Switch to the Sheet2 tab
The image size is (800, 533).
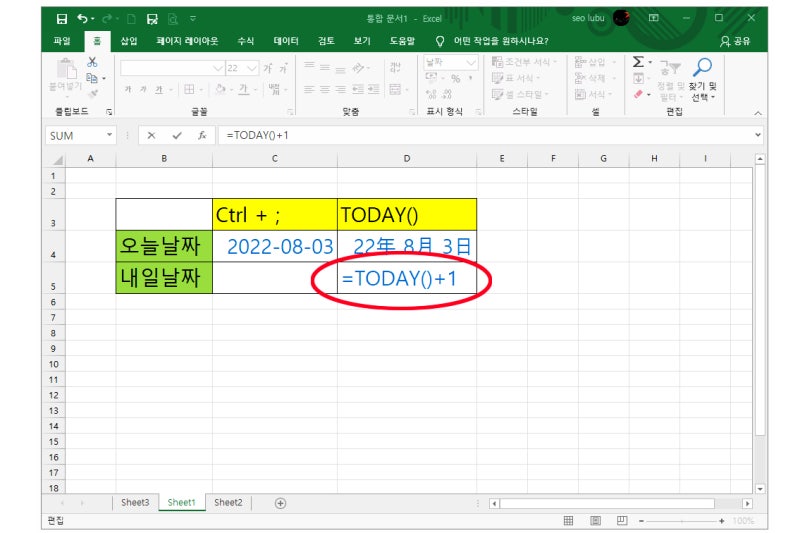[228, 502]
